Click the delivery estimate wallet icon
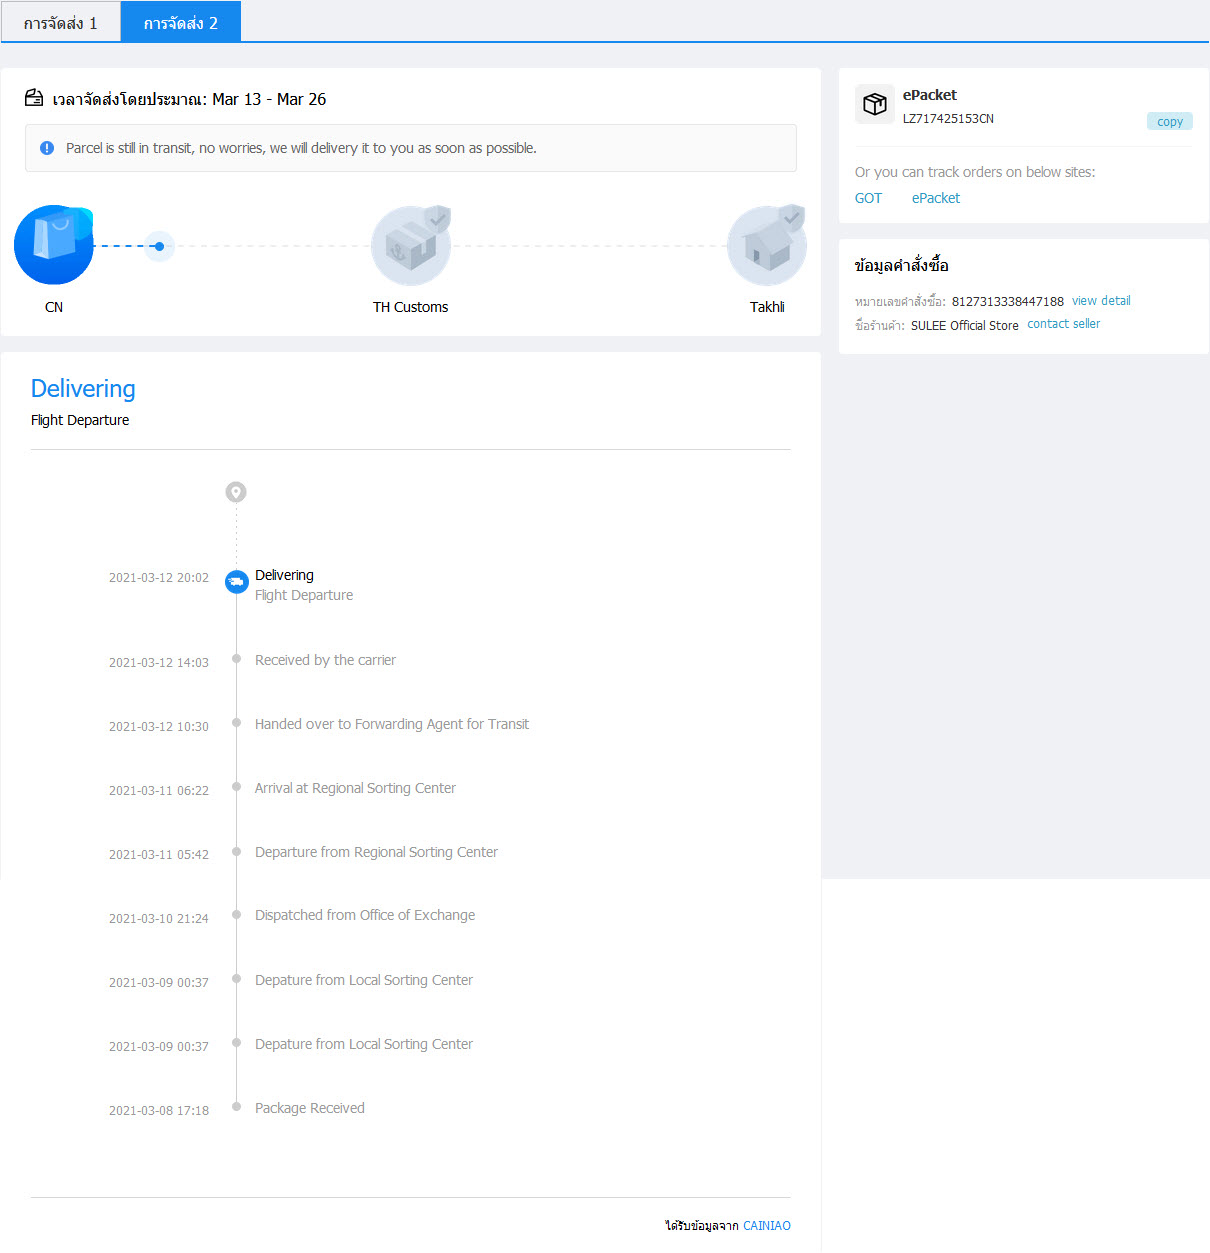 tap(34, 98)
